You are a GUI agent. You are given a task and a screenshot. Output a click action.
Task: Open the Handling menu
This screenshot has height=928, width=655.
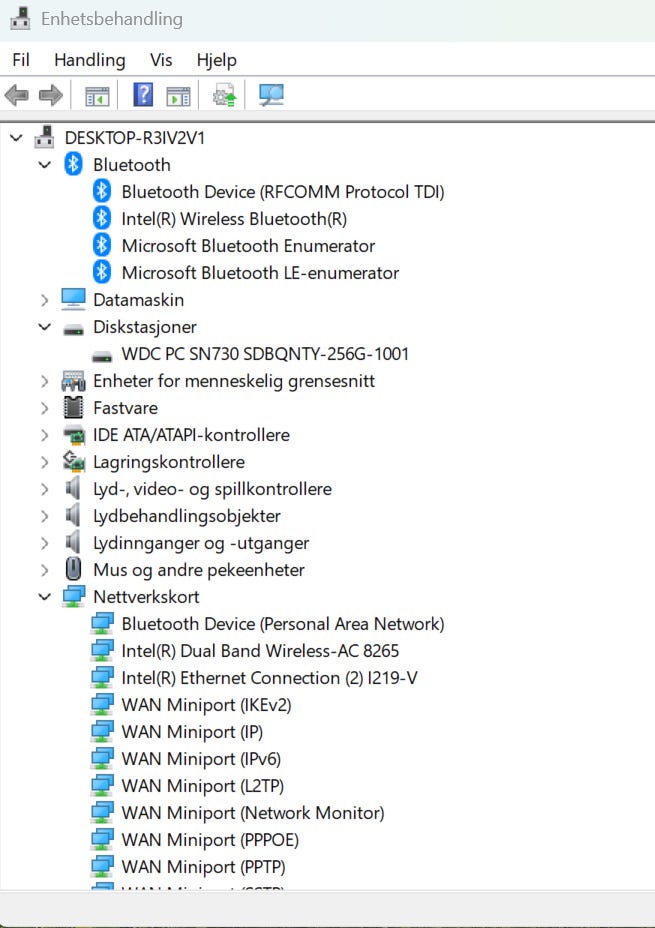click(90, 60)
